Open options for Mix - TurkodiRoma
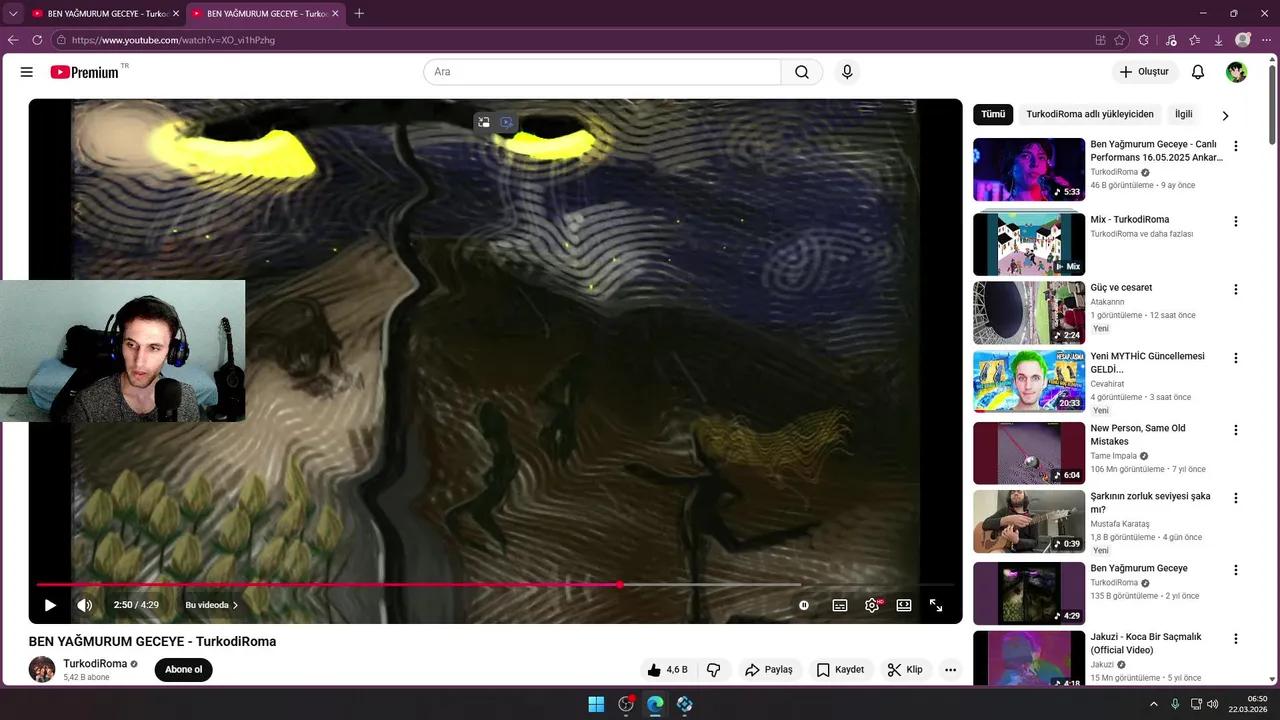1280x720 pixels. (x=1235, y=222)
